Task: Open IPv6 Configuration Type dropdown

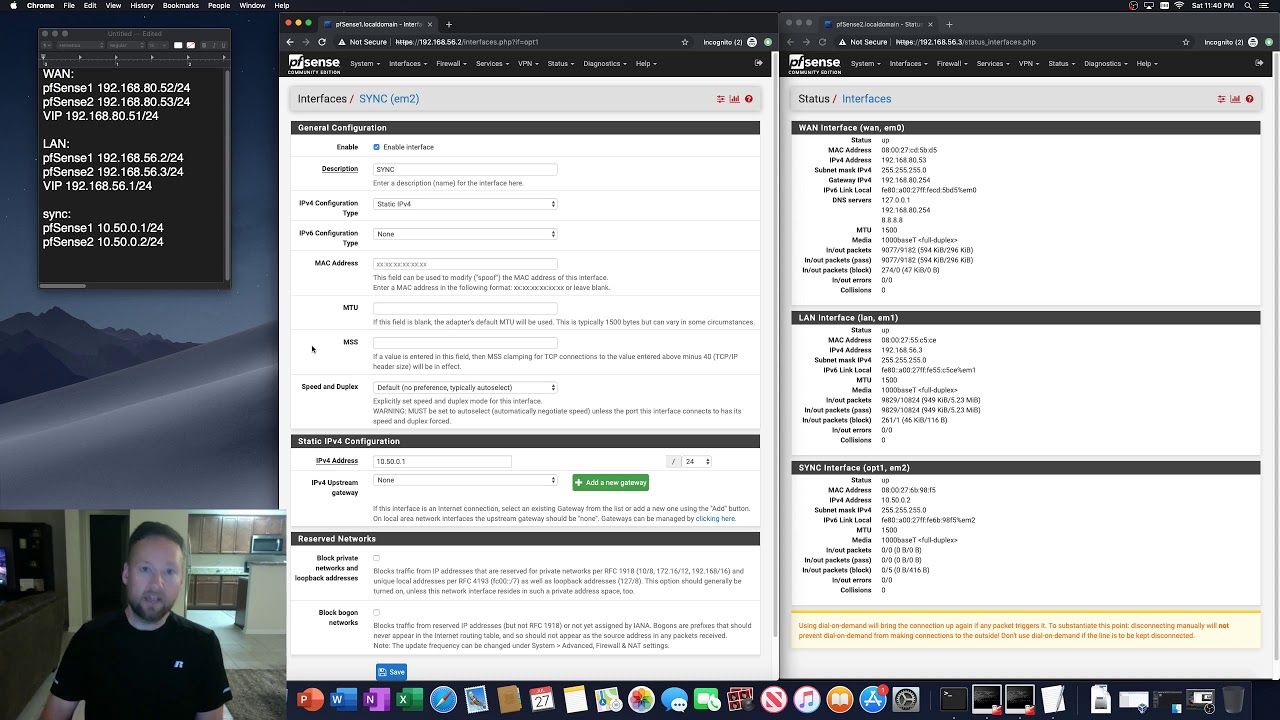Action: click(465, 234)
